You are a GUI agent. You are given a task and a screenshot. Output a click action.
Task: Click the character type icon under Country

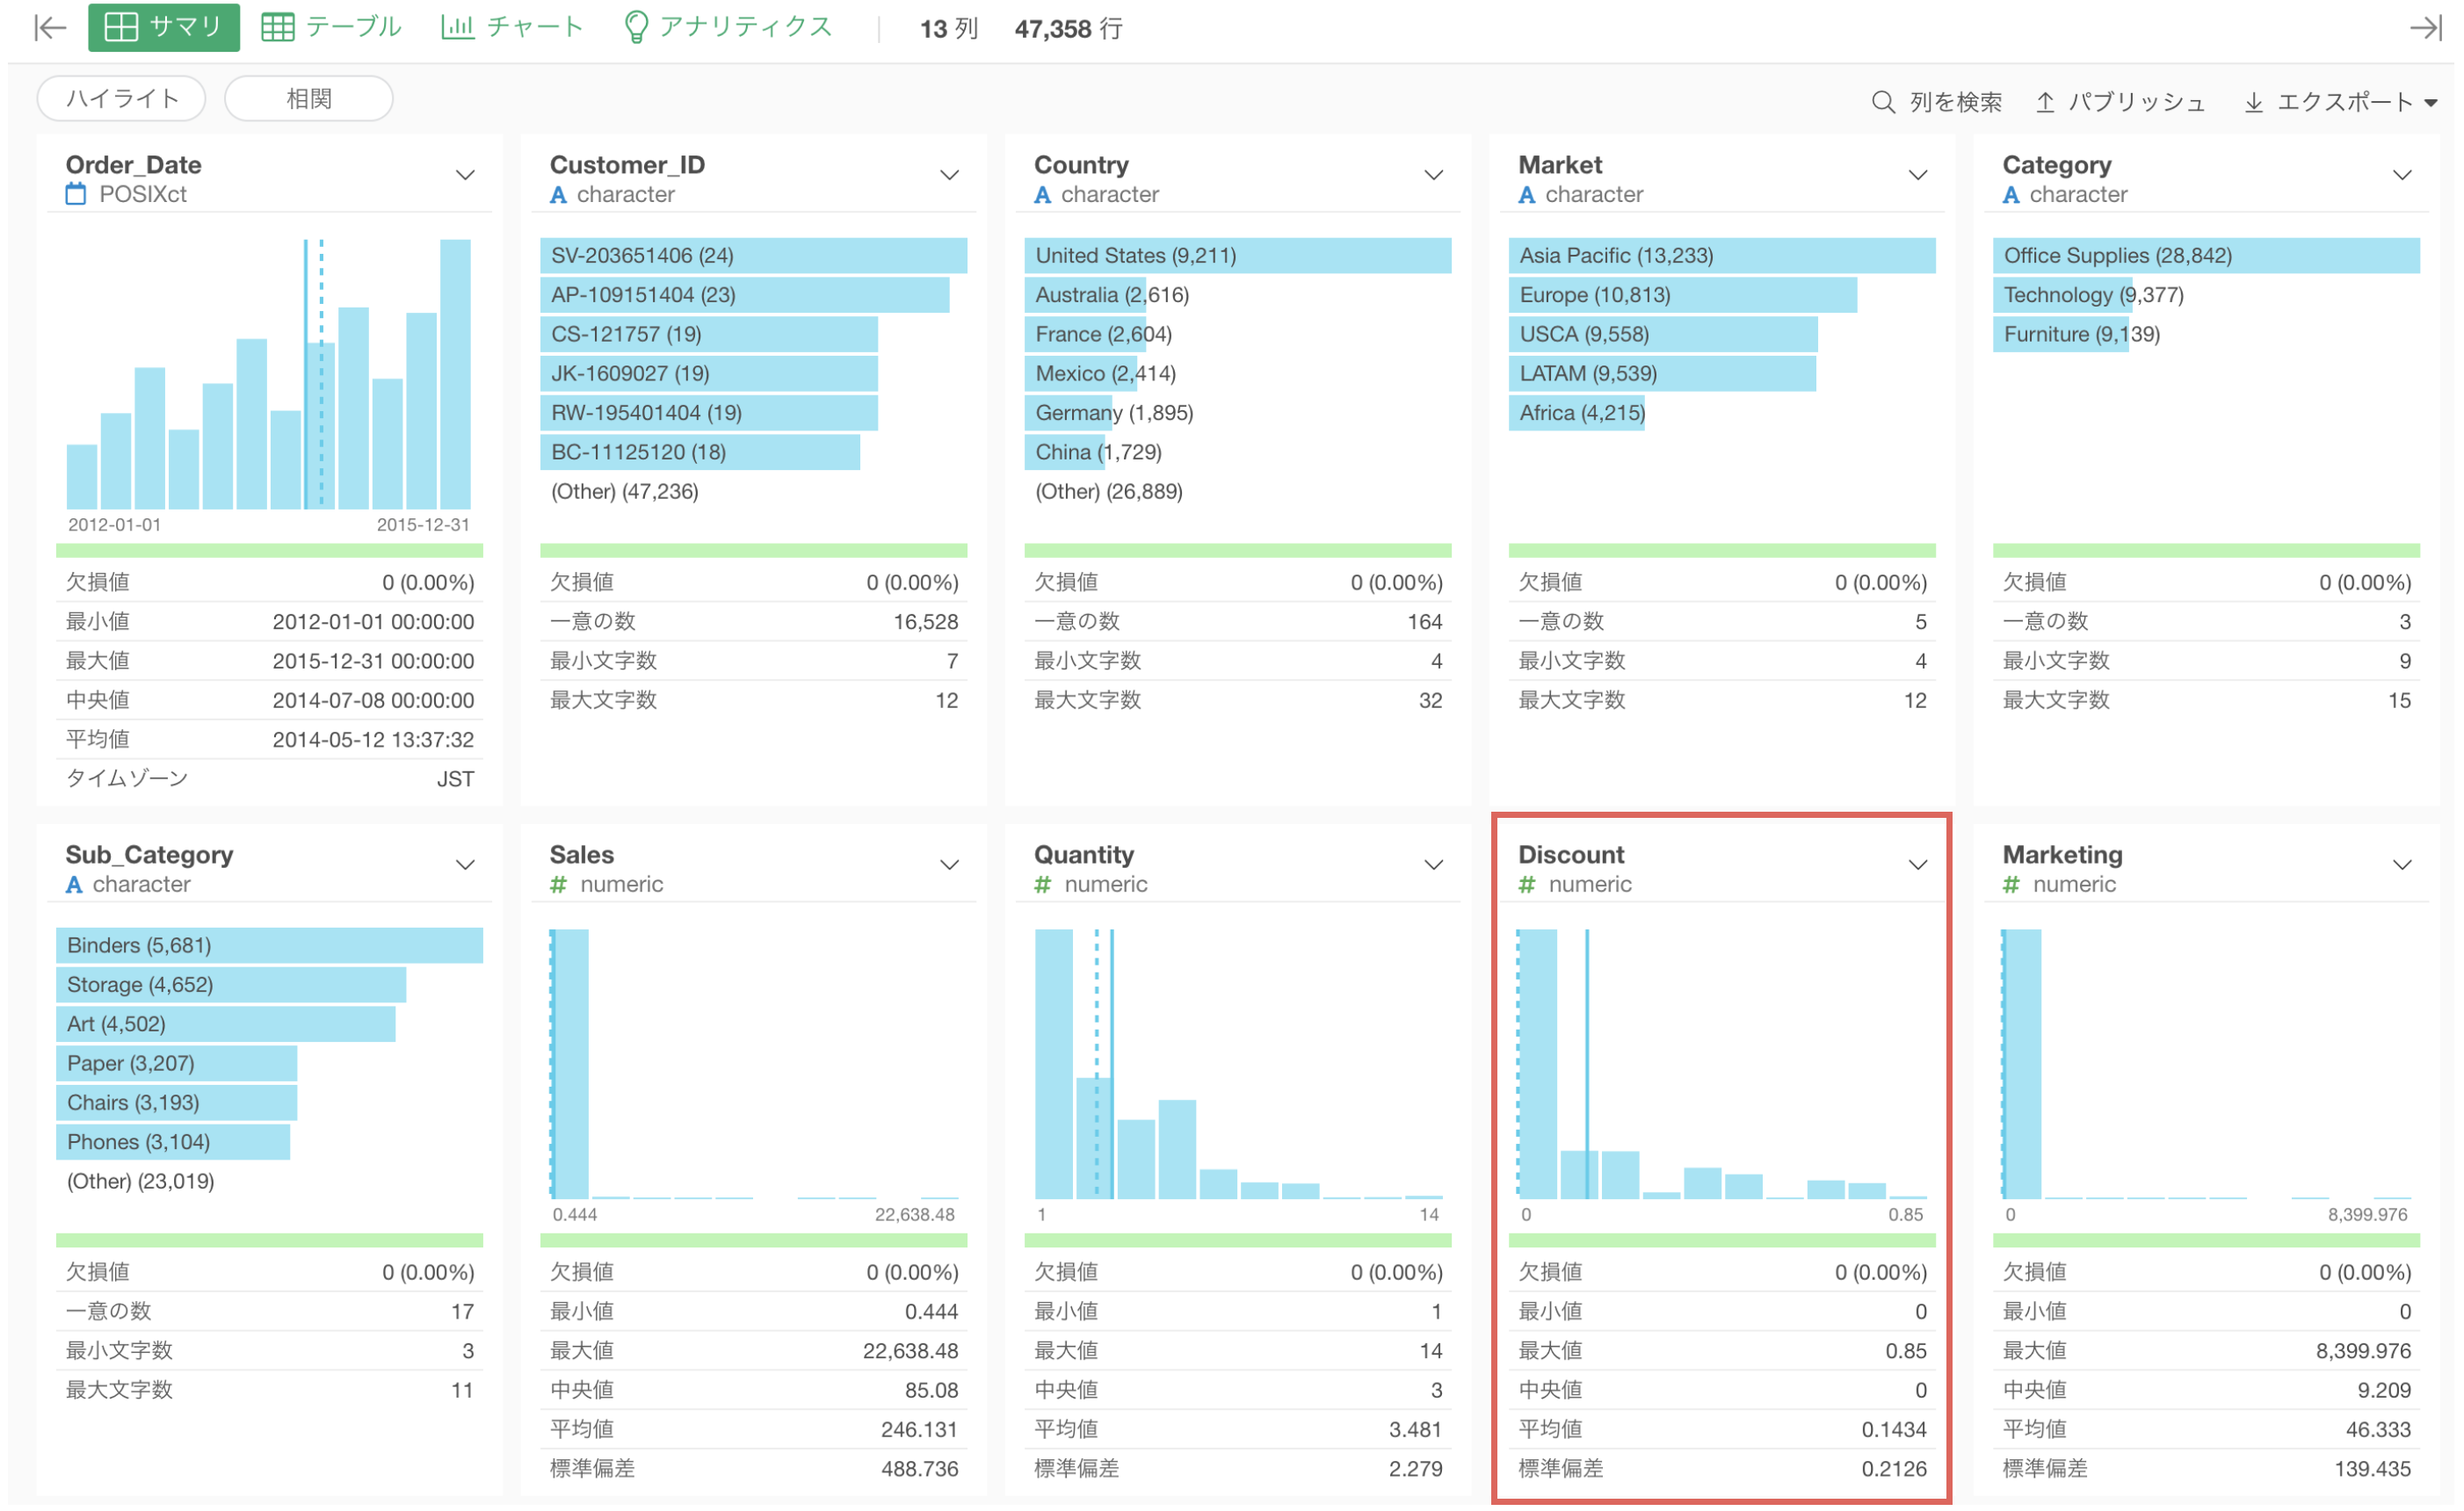1042,195
